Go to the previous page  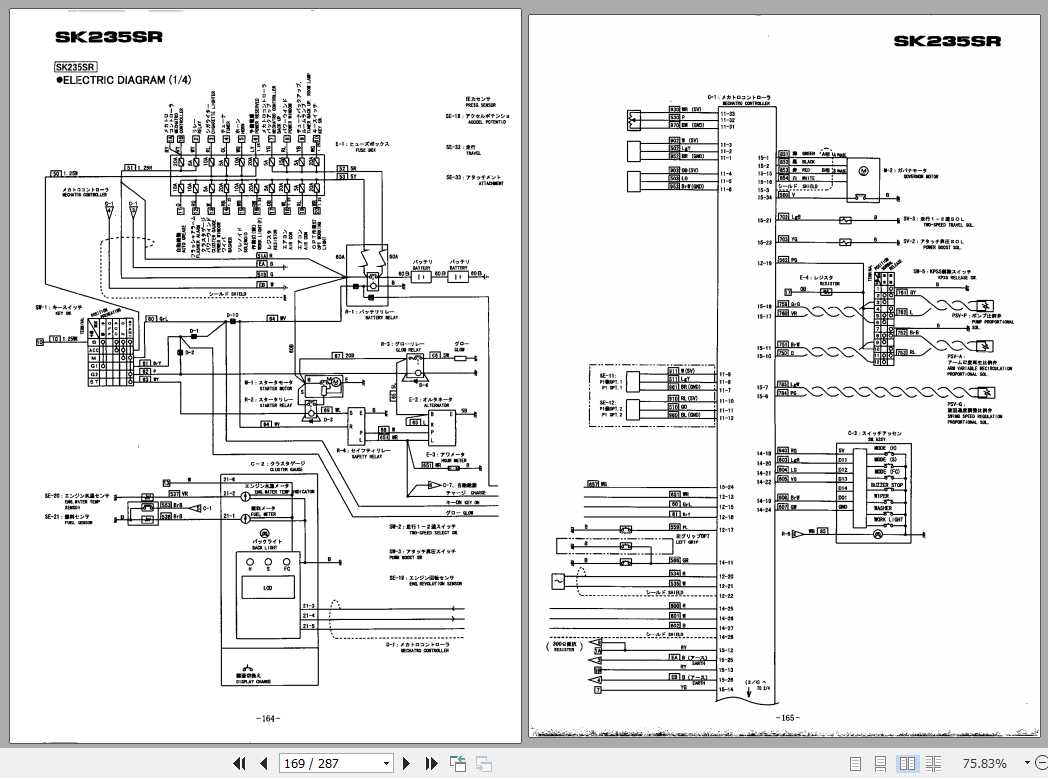263,763
